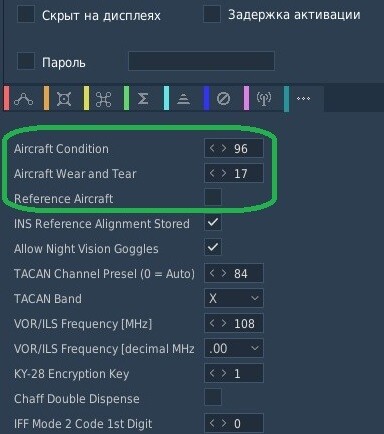Screen dimensions: 384x434
Task: Disable Allow Night Vision Goggles
Action: pyautogui.click(x=213, y=247)
